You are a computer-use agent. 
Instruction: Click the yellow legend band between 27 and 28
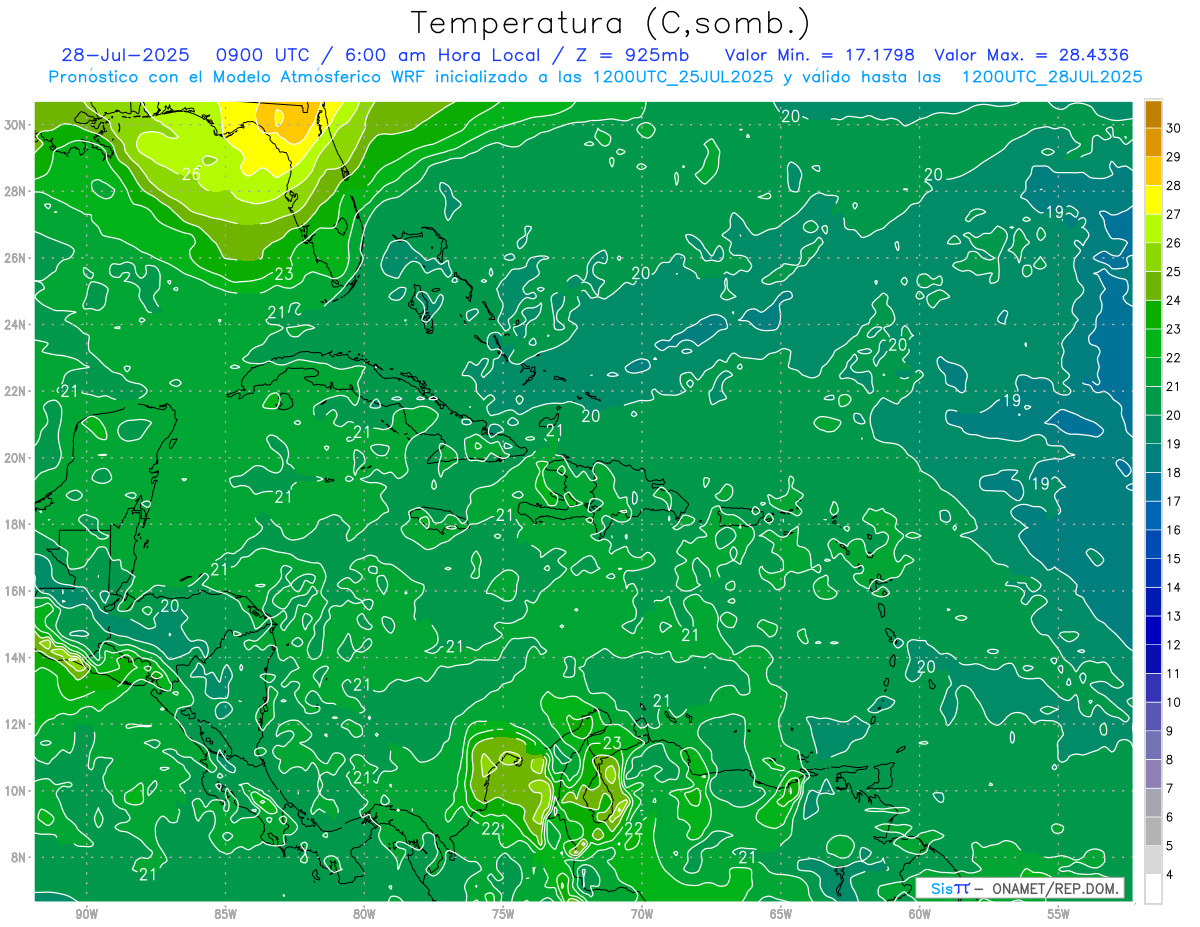pyautogui.click(x=1153, y=200)
